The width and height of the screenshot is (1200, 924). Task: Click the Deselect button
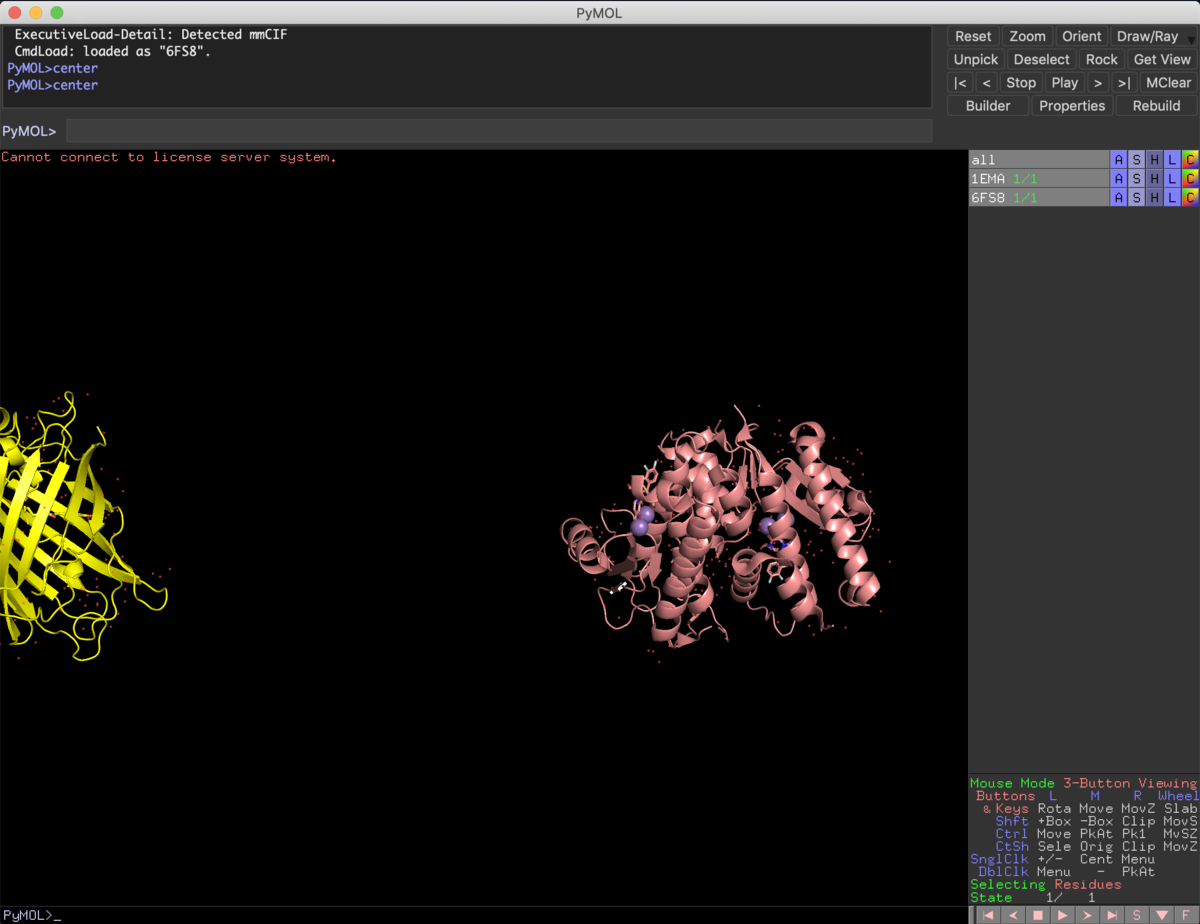1042,59
